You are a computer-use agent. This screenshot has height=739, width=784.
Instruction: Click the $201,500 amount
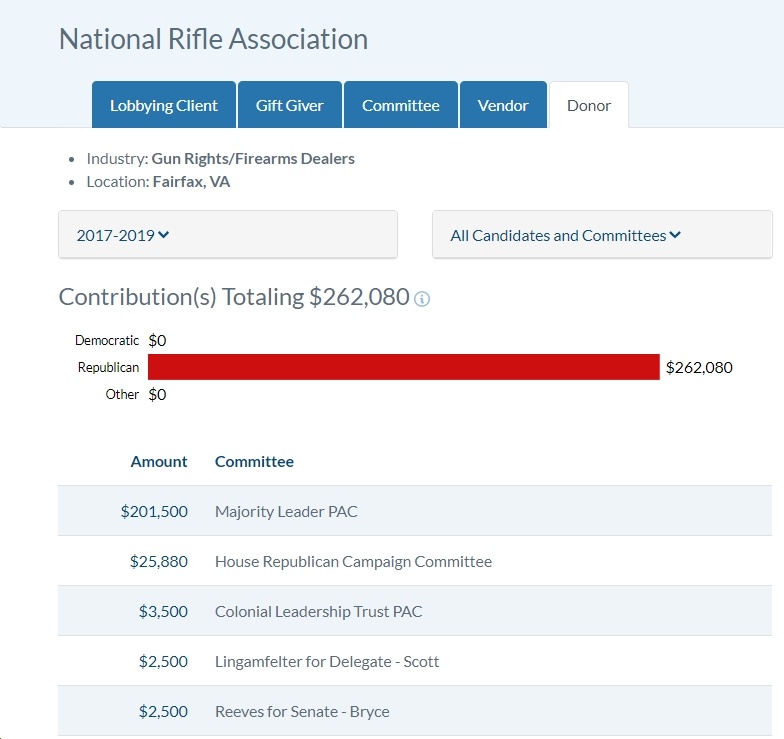coord(154,512)
